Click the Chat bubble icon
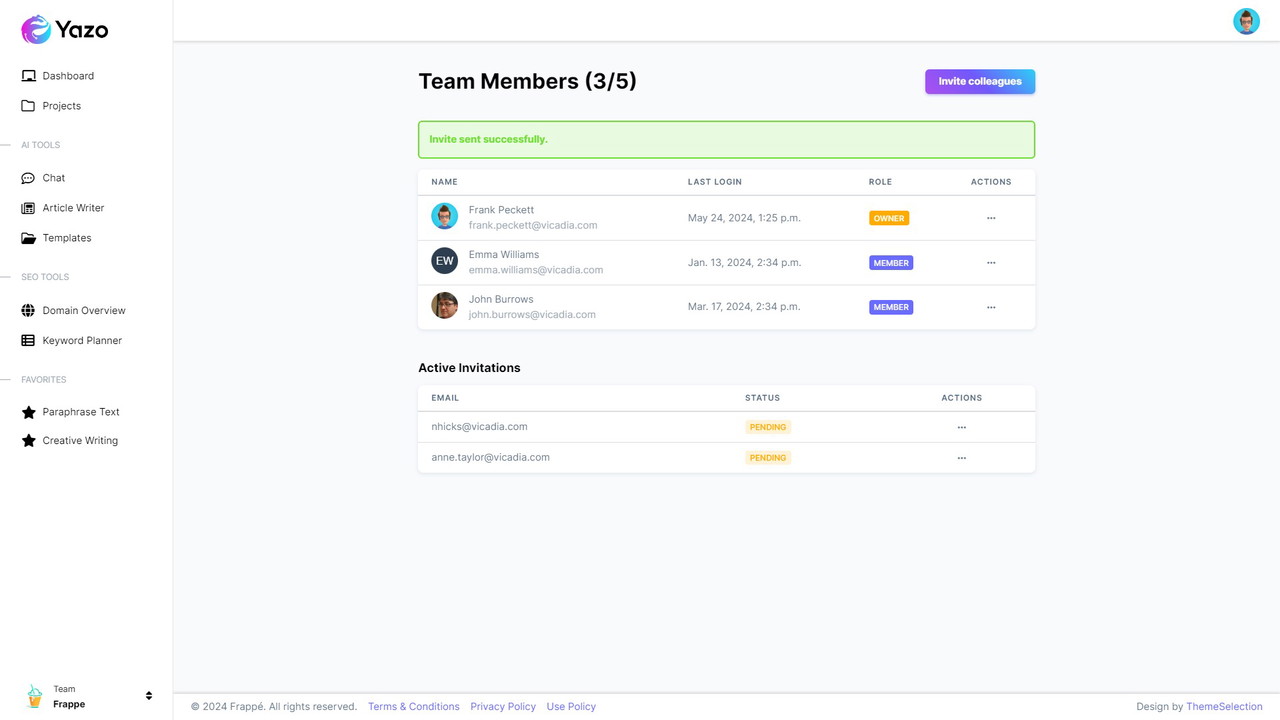 (x=28, y=178)
